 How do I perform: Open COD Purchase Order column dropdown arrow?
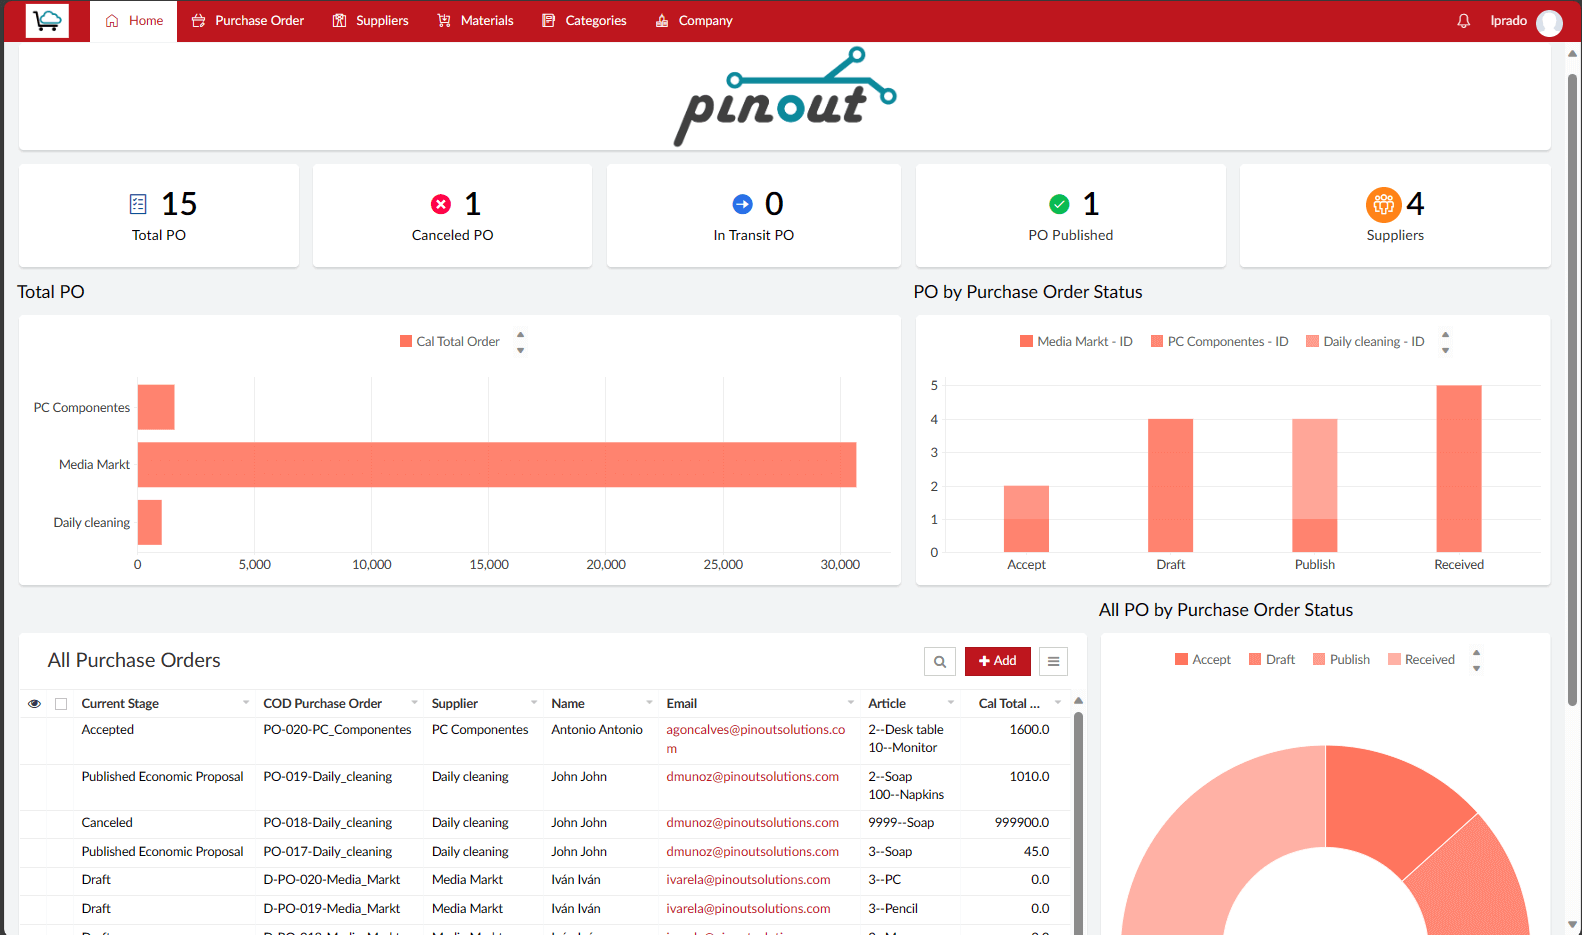(x=414, y=703)
